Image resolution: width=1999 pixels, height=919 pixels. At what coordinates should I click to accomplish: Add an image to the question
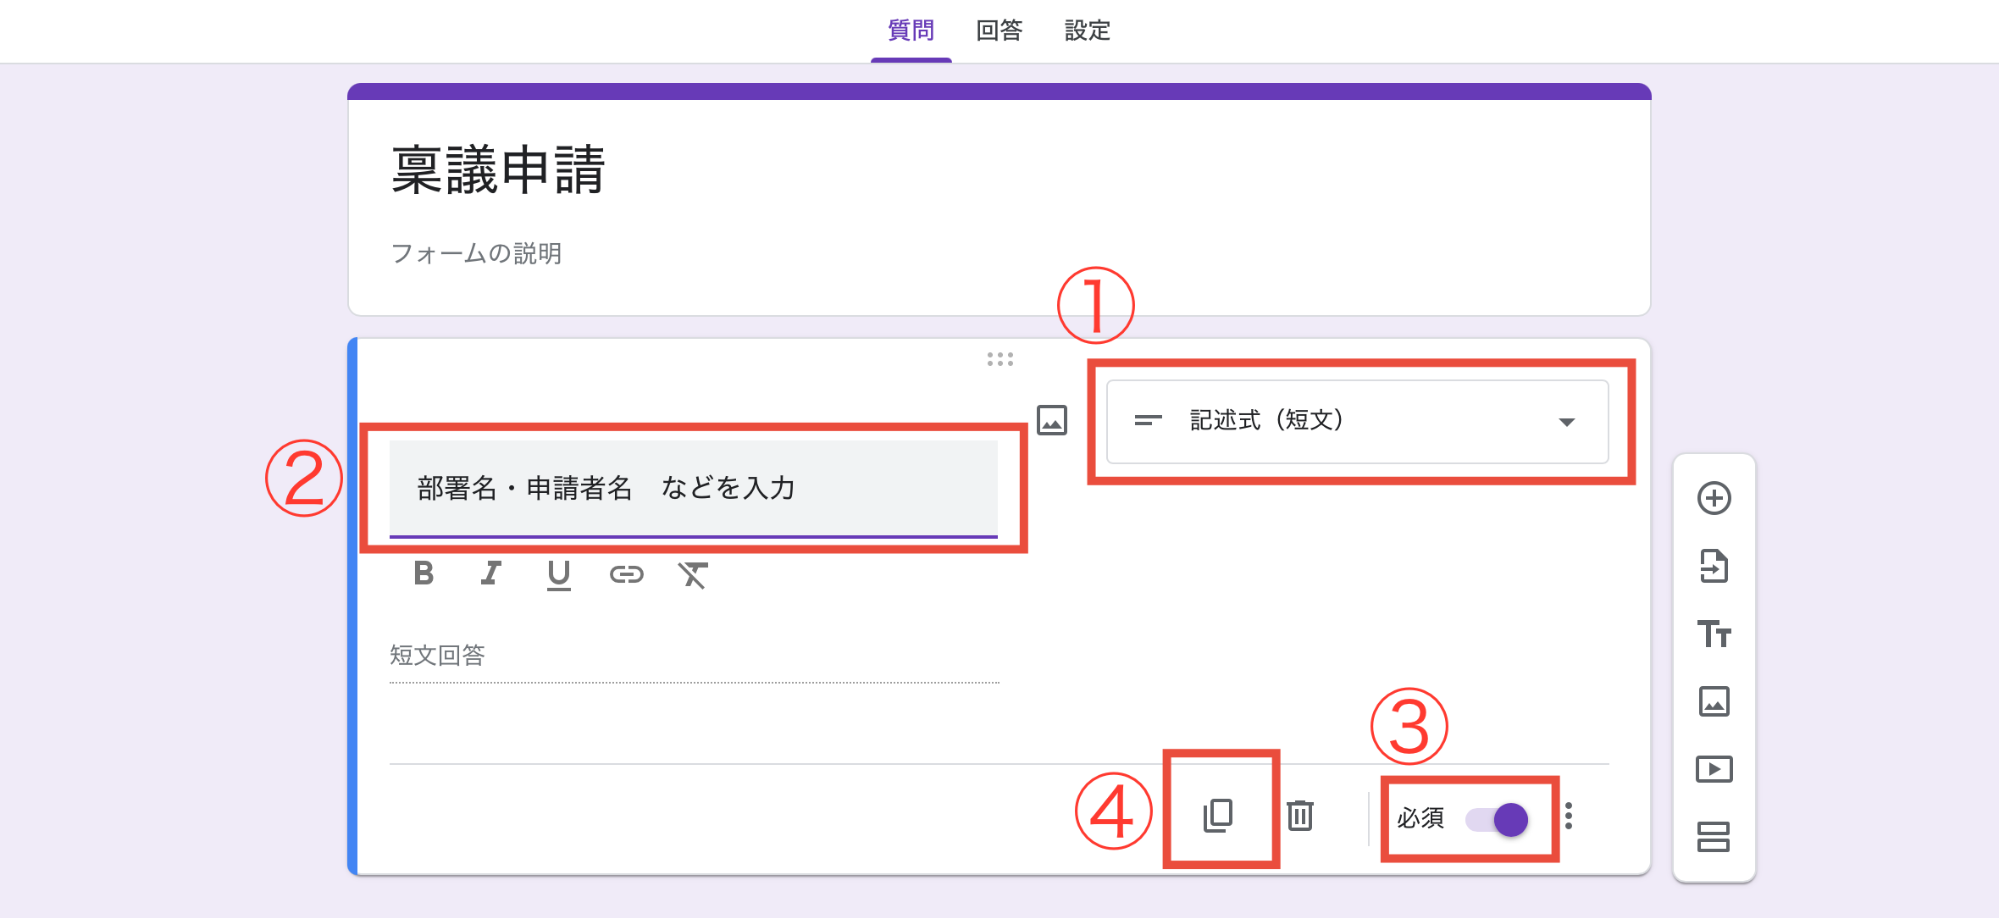[1052, 420]
